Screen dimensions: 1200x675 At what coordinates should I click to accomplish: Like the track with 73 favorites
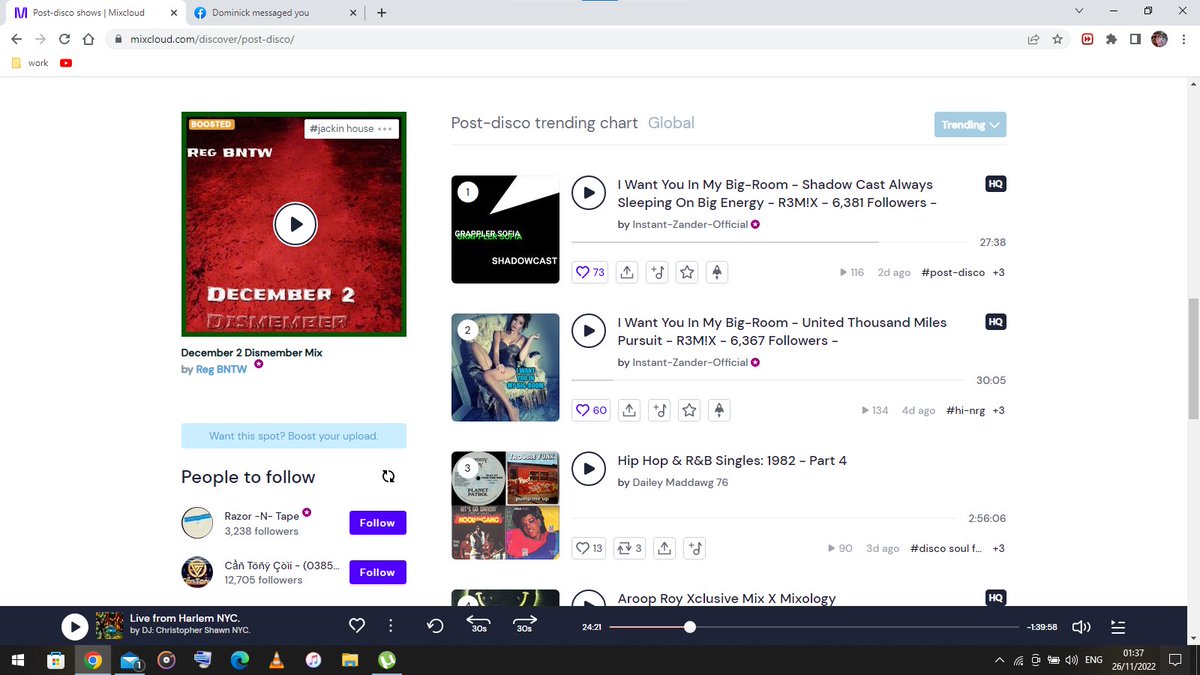(590, 272)
